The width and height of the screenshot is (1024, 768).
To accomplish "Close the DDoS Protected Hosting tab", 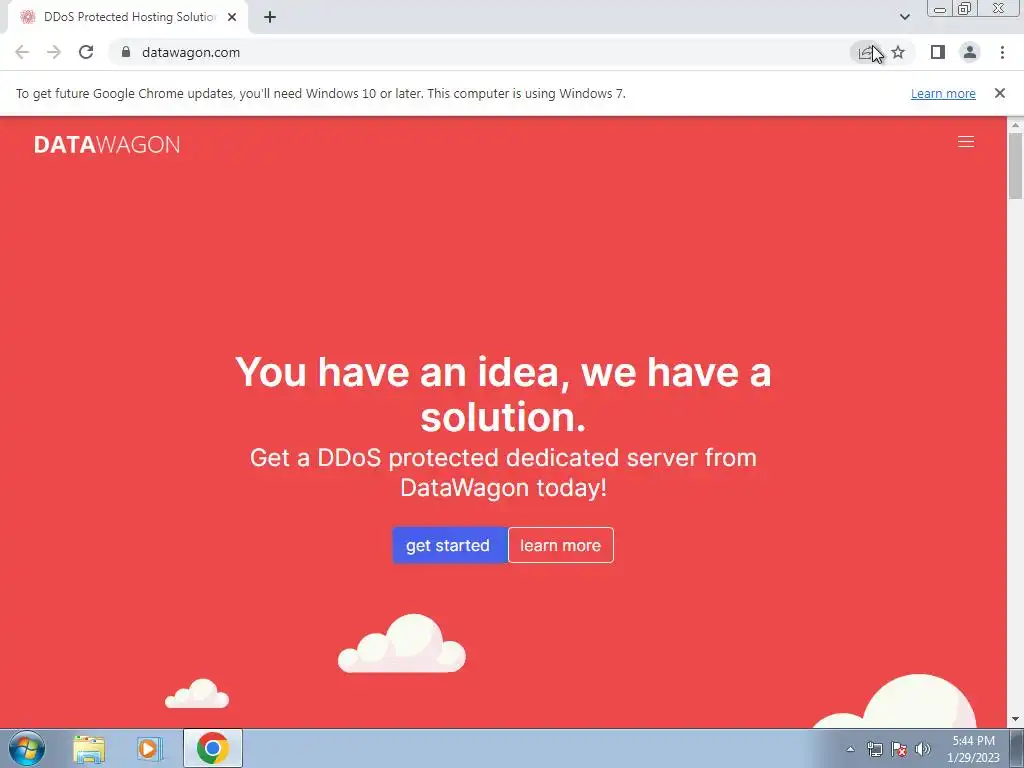I will tap(232, 17).
